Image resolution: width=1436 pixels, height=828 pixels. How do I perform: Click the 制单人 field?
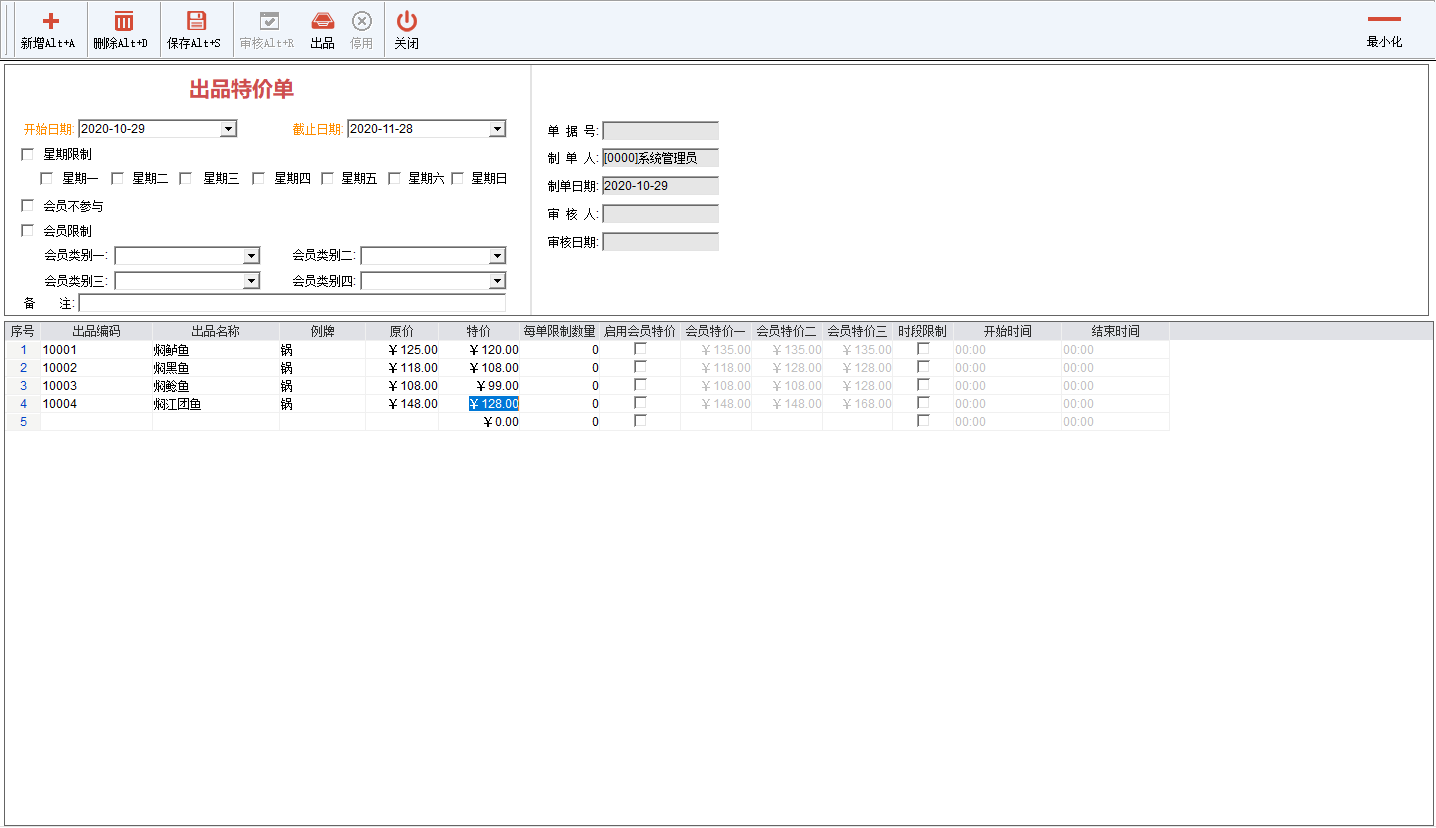[660, 158]
